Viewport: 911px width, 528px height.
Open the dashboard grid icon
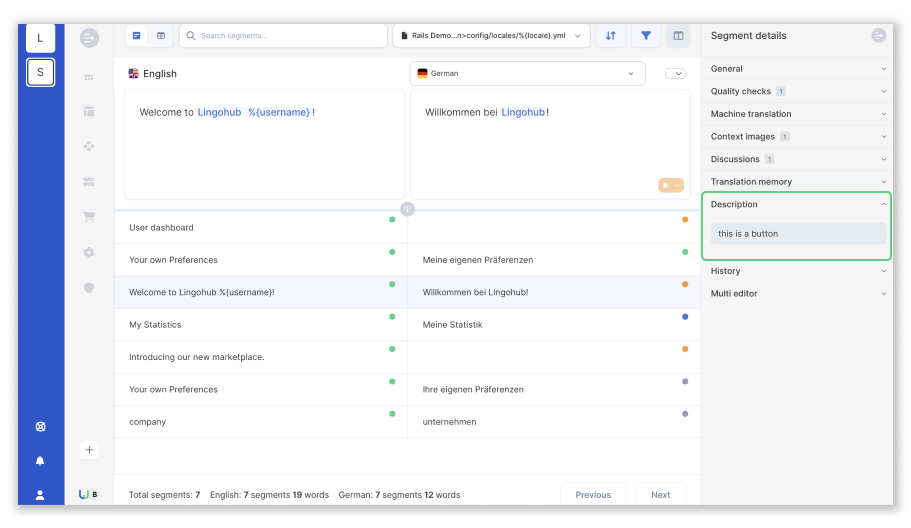click(89, 77)
